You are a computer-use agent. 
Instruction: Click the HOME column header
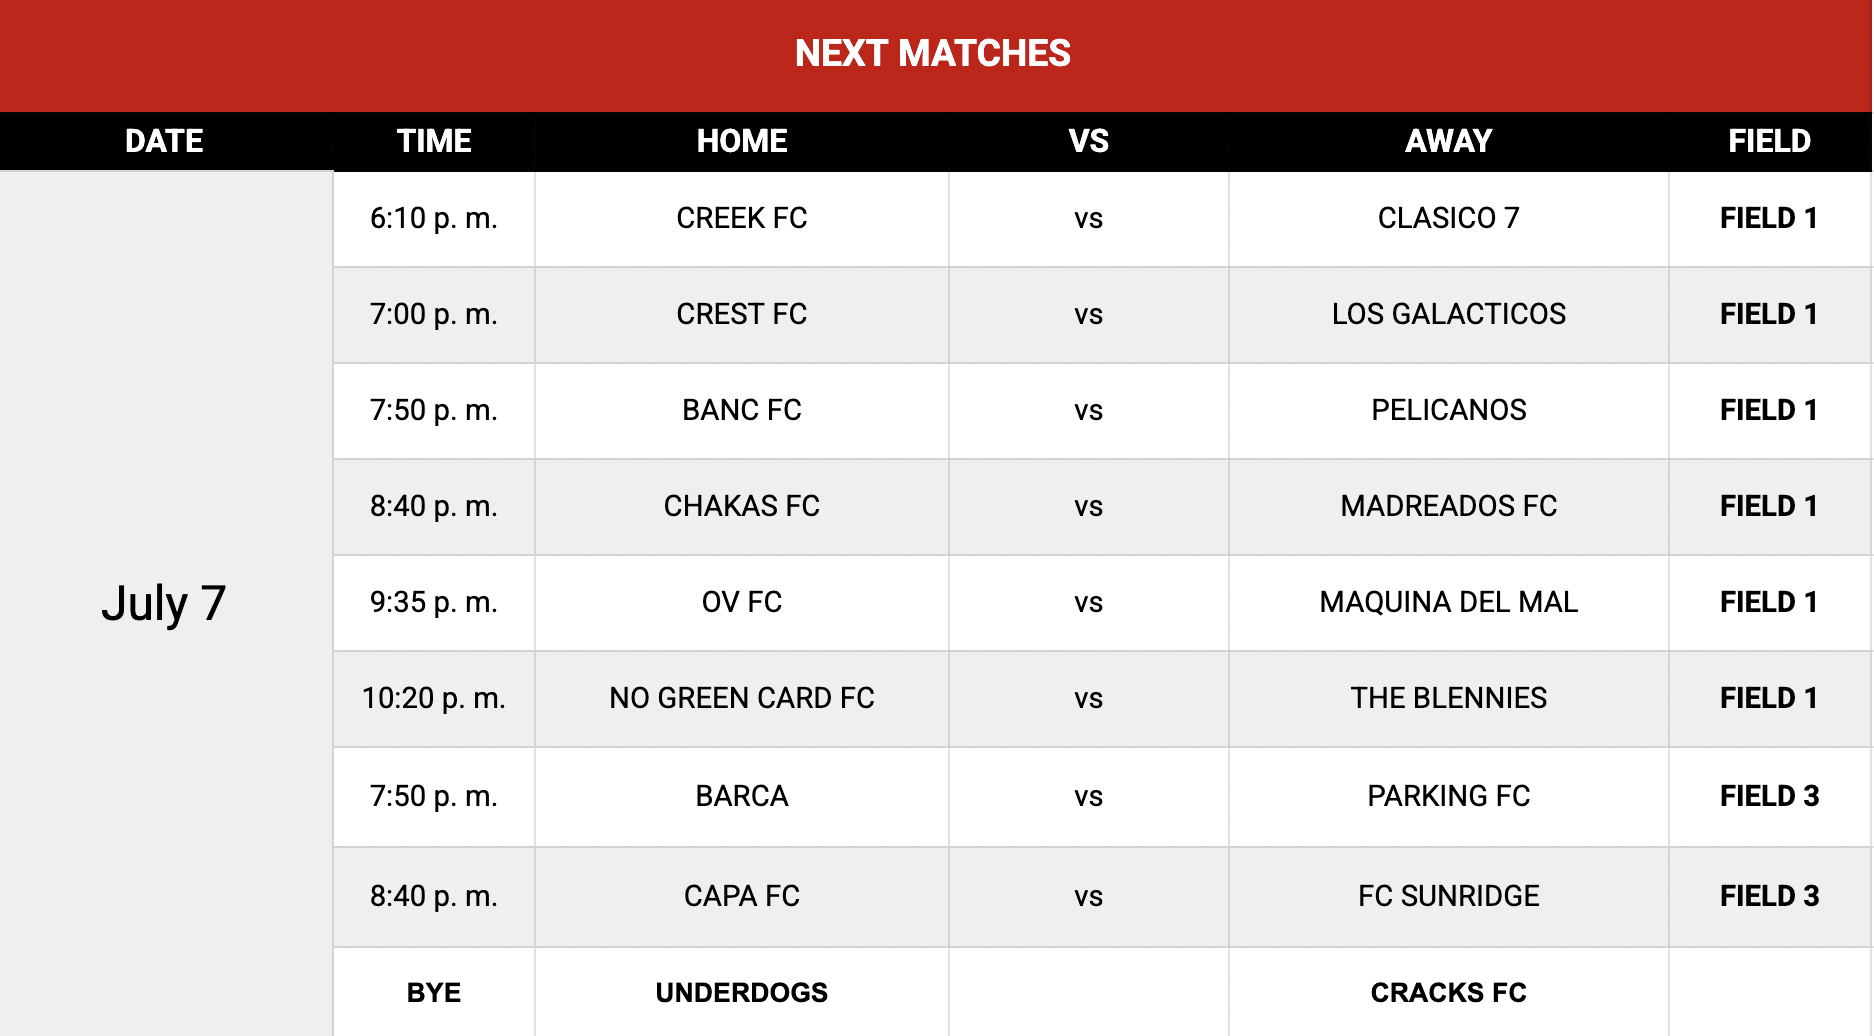tap(741, 141)
